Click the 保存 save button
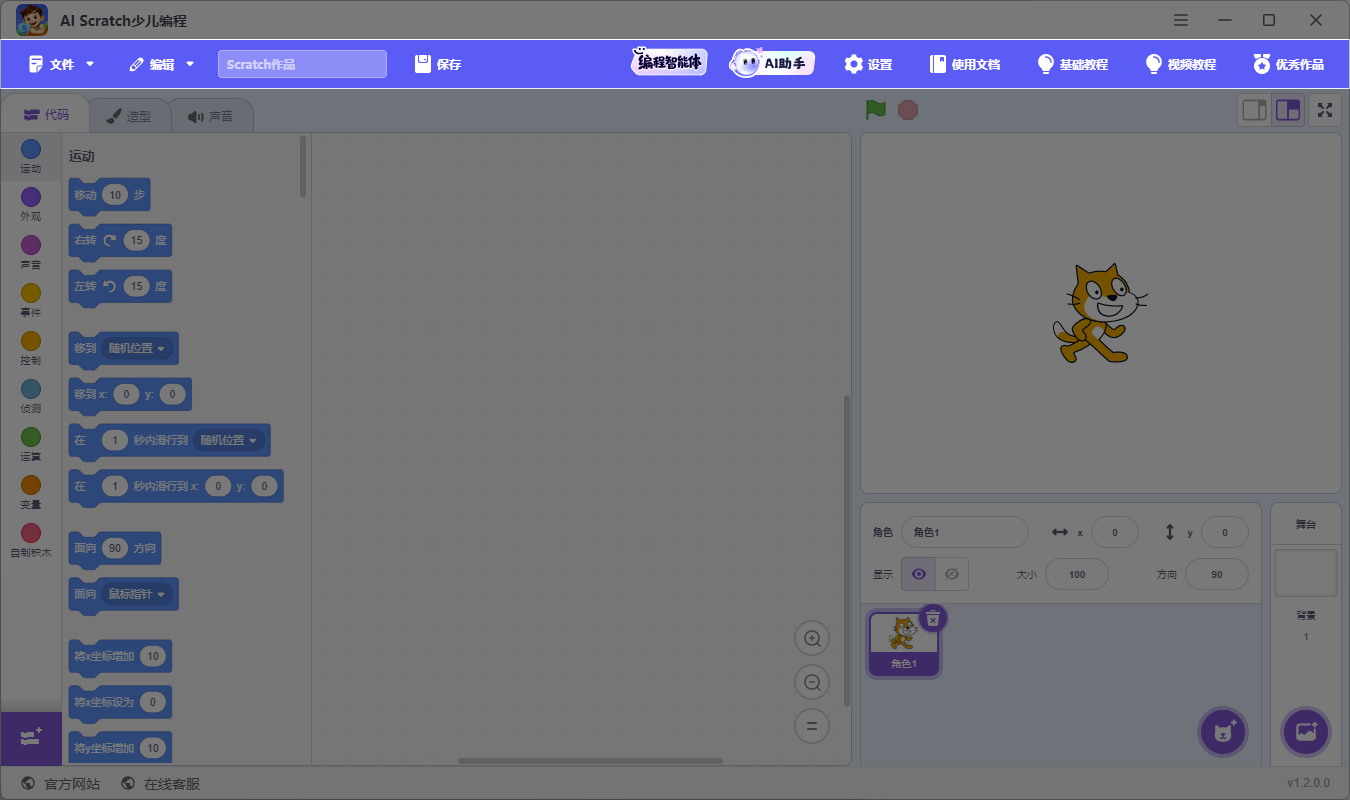The height and width of the screenshot is (800, 1350). 438,64
